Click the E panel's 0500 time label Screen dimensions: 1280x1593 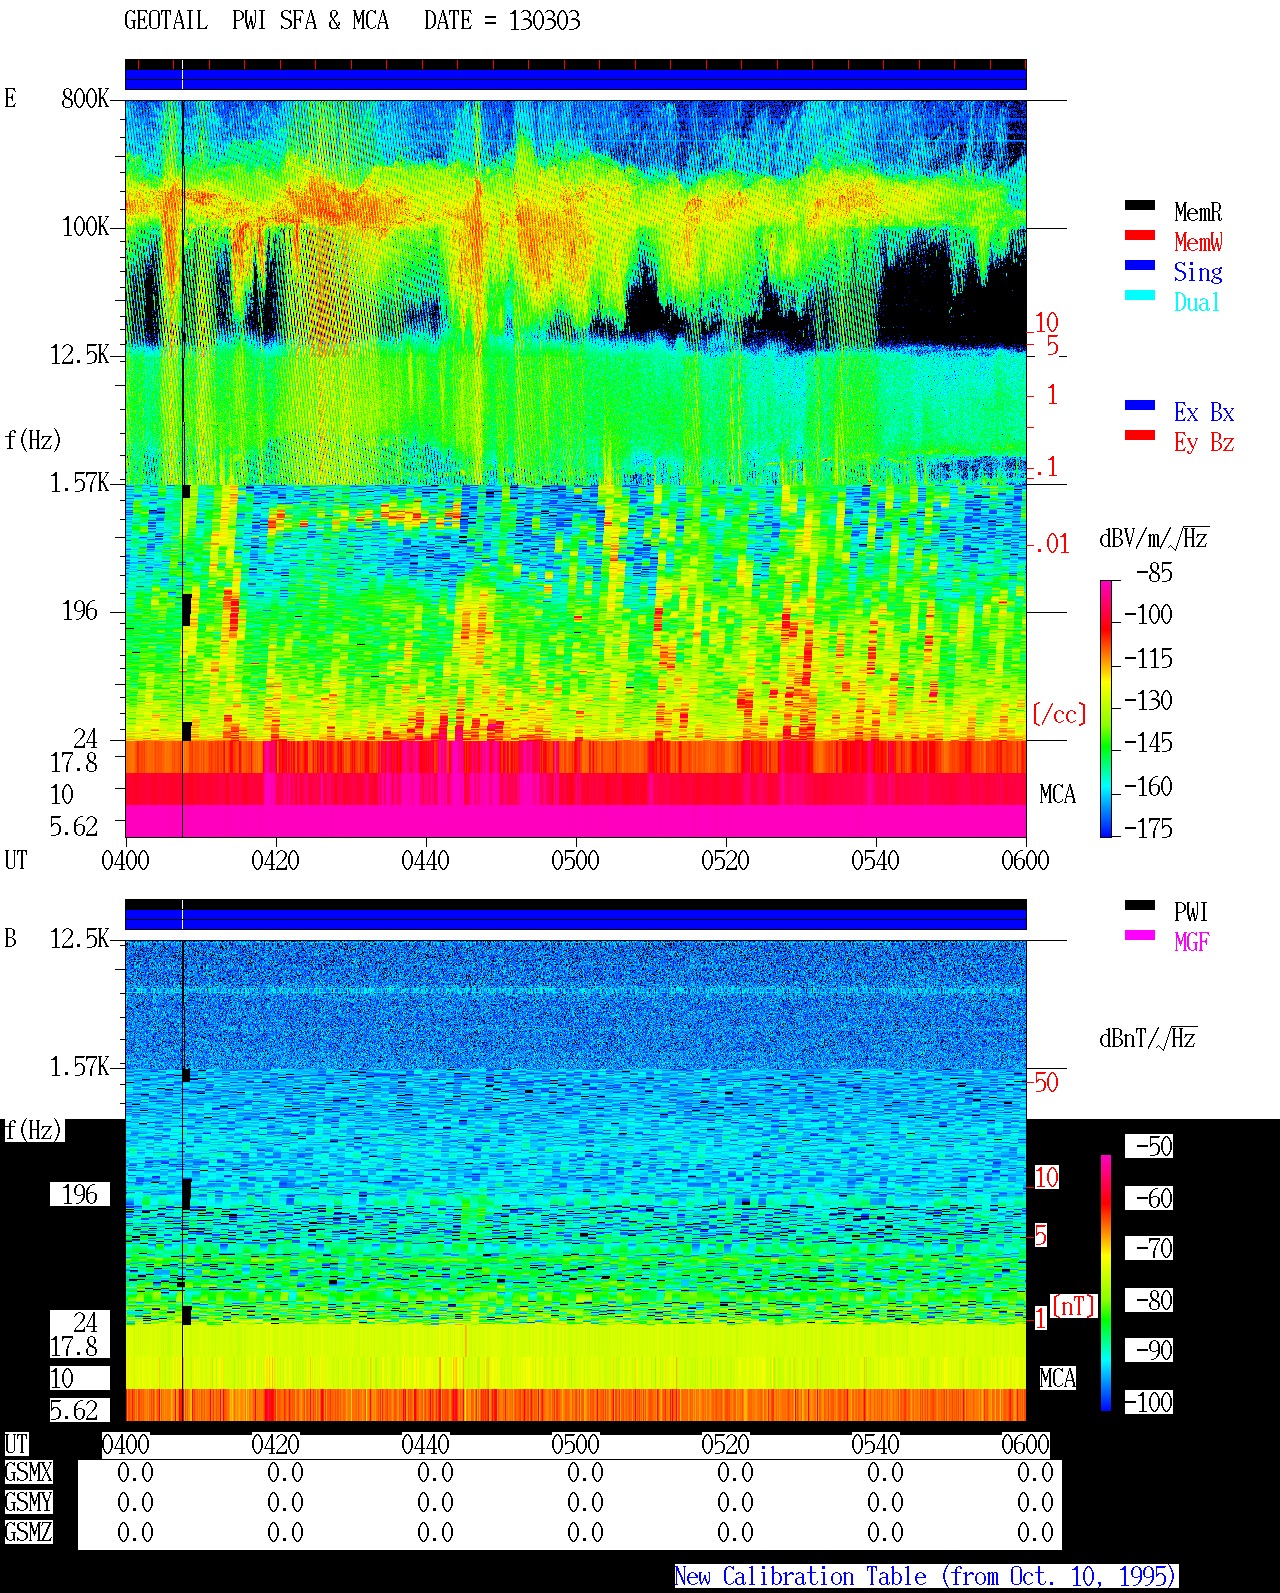pyautogui.click(x=575, y=861)
